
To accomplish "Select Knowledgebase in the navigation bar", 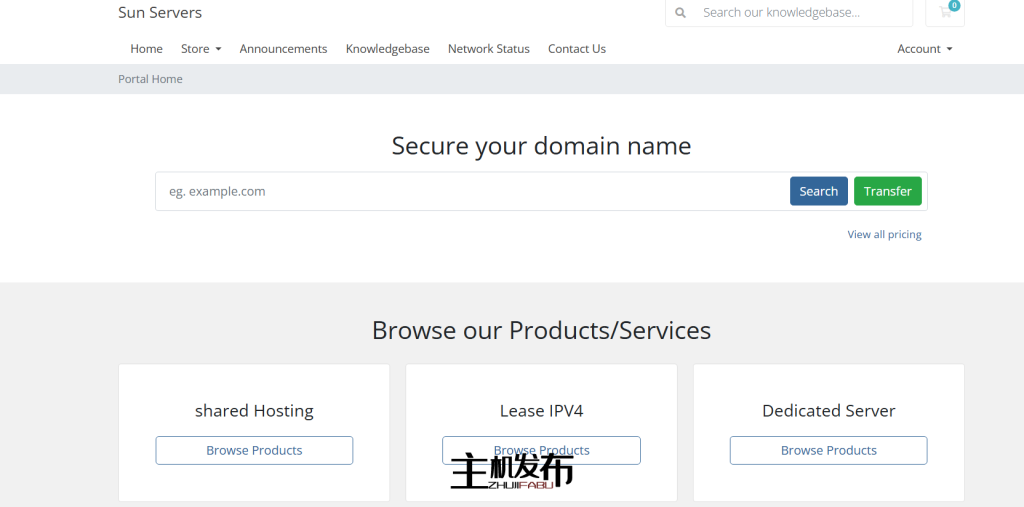I will pos(387,49).
